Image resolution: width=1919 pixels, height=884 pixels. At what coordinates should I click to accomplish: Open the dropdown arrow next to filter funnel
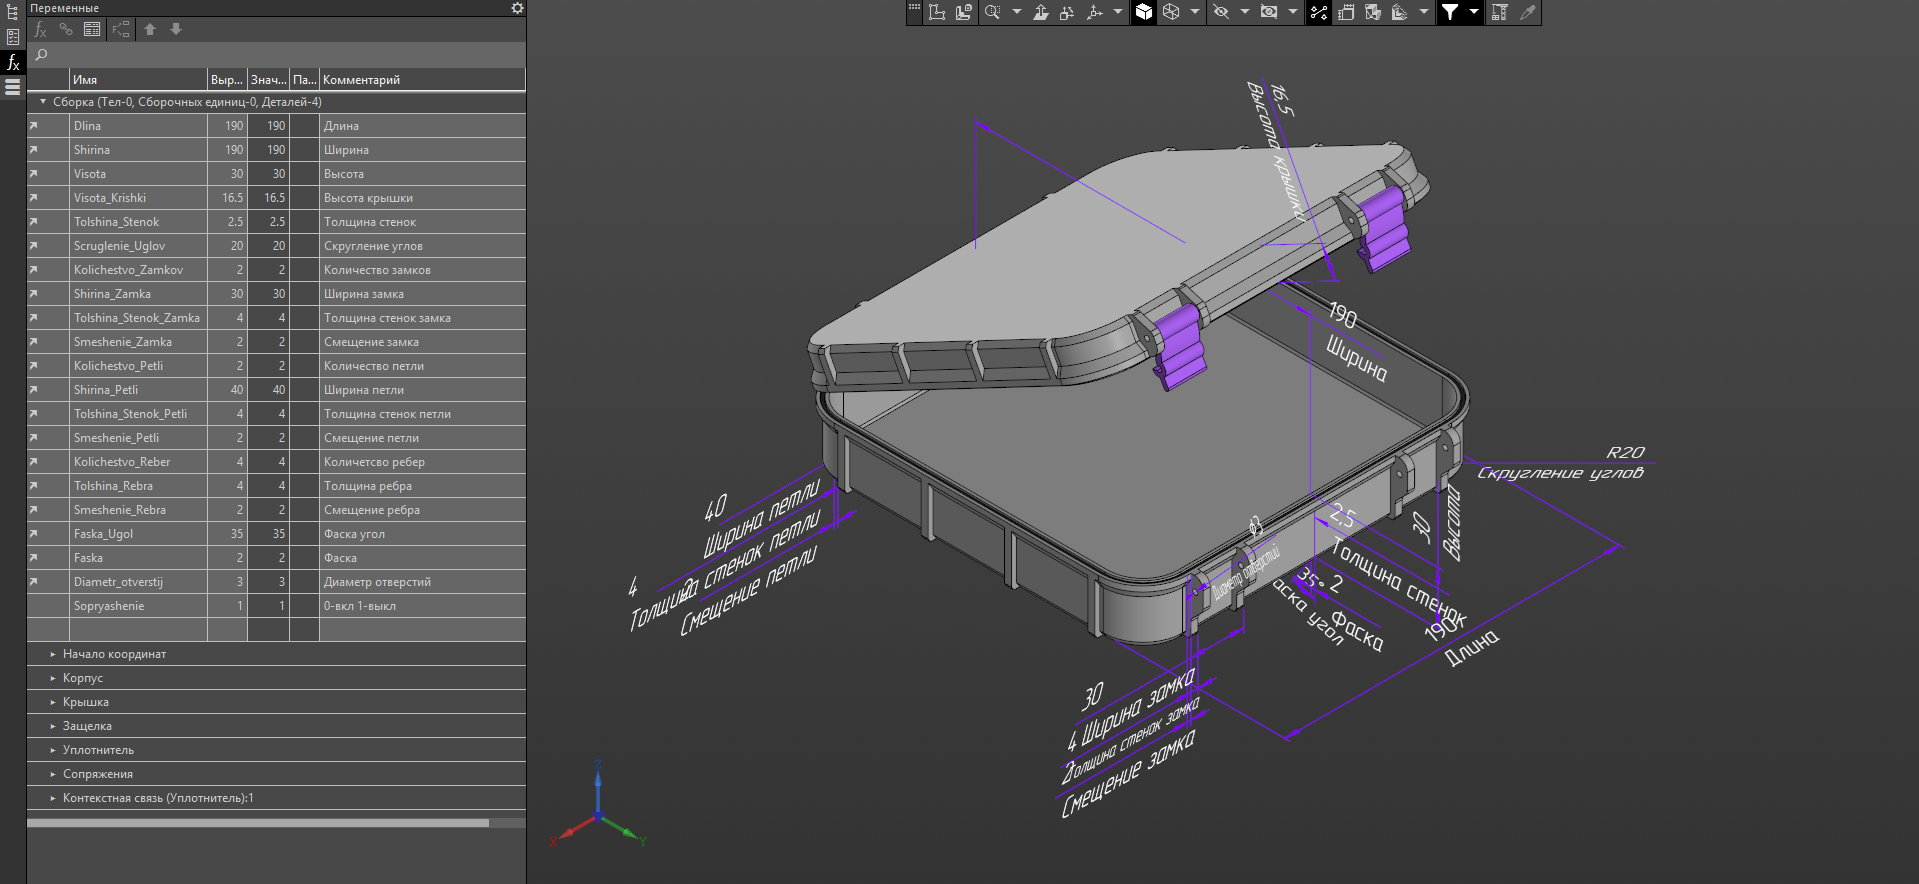pyautogui.click(x=1473, y=12)
